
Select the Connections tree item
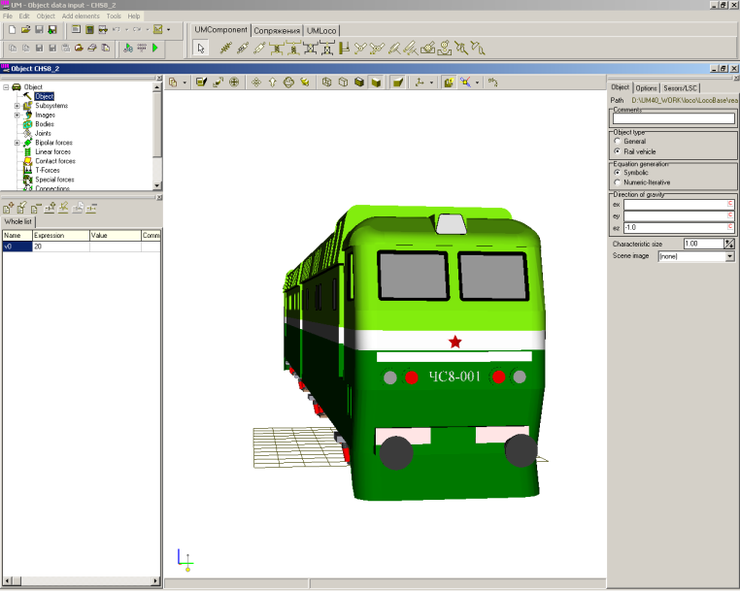pos(52,188)
